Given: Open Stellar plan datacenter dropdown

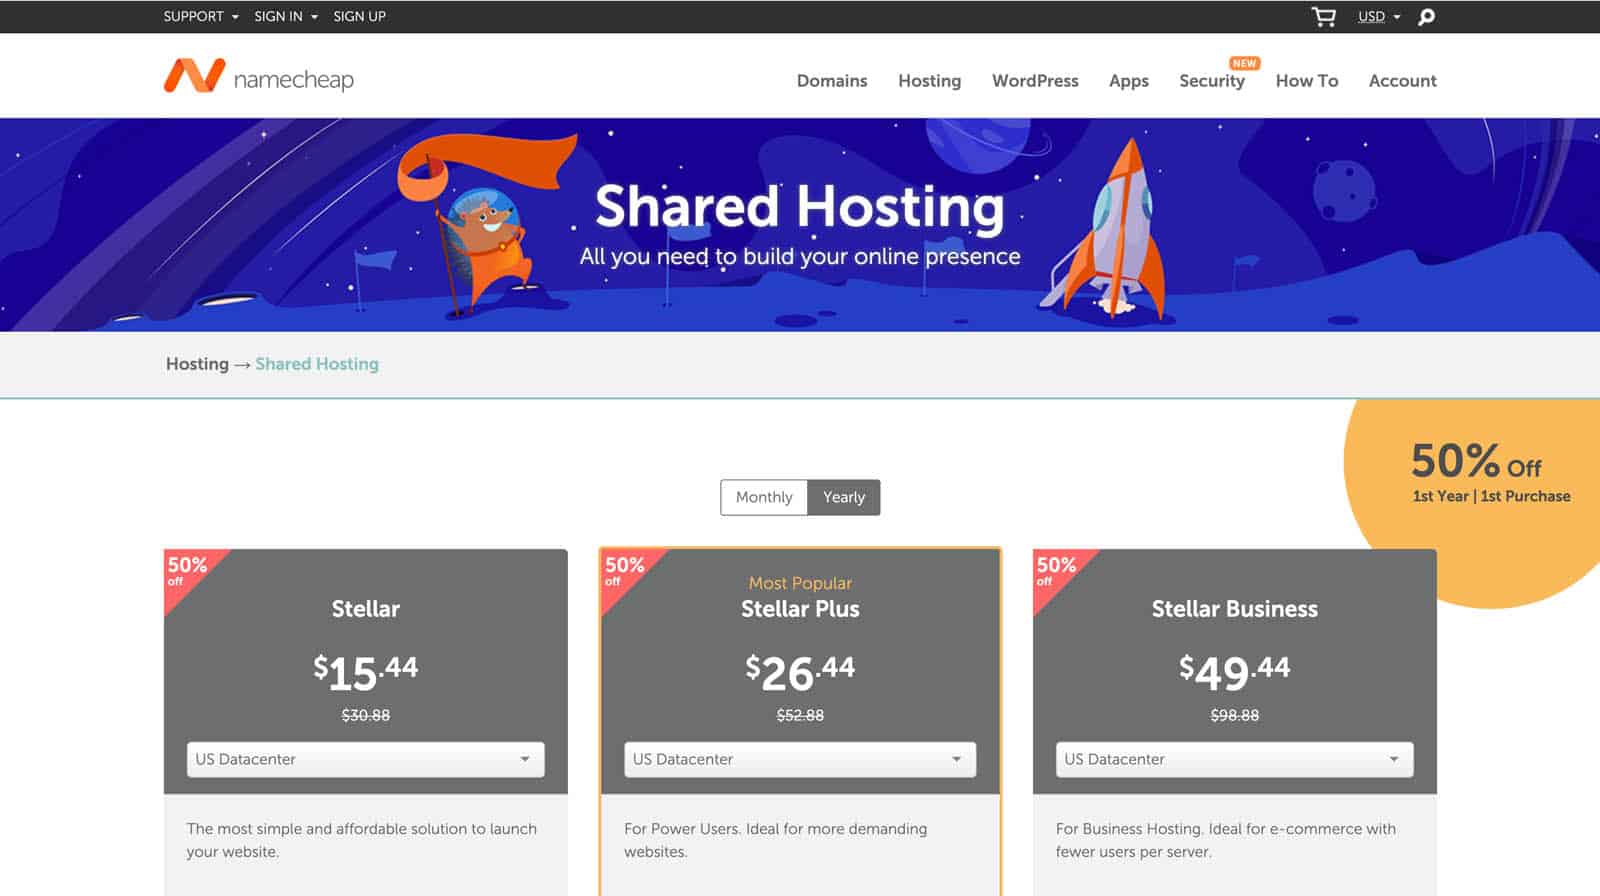Looking at the screenshot, I should 365,759.
